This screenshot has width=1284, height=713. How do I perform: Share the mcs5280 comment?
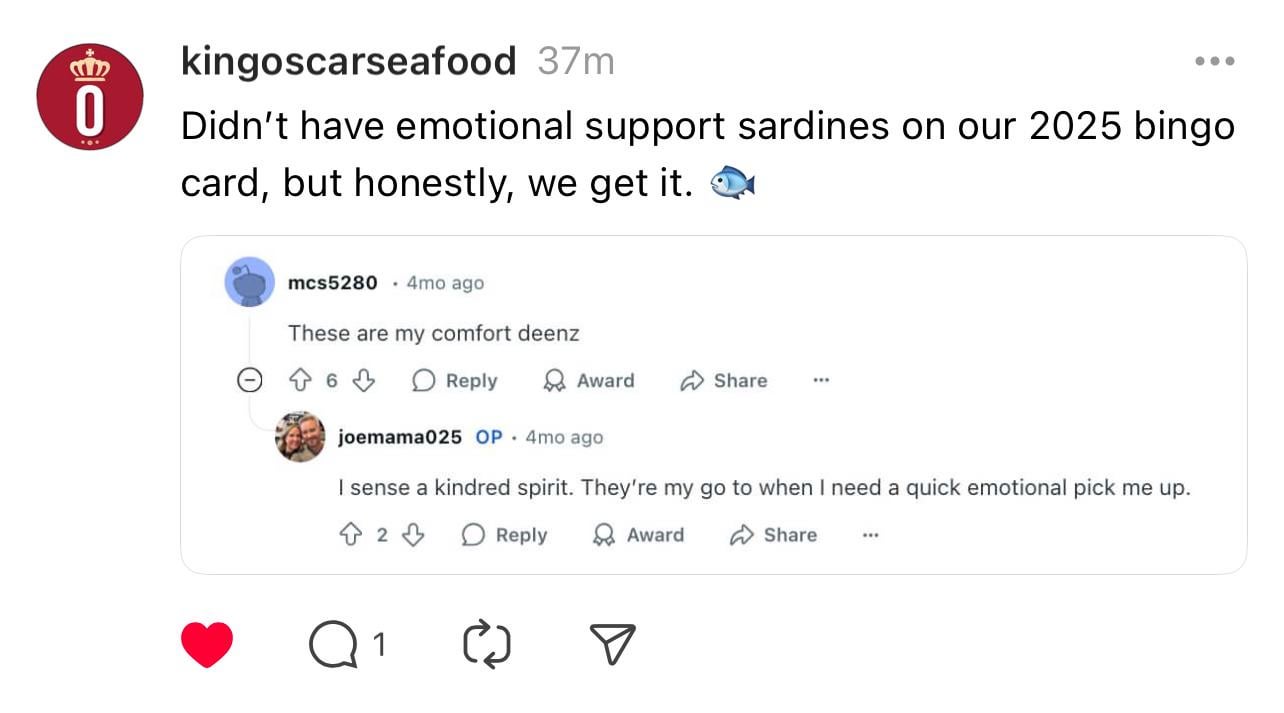click(x=723, y=380)
